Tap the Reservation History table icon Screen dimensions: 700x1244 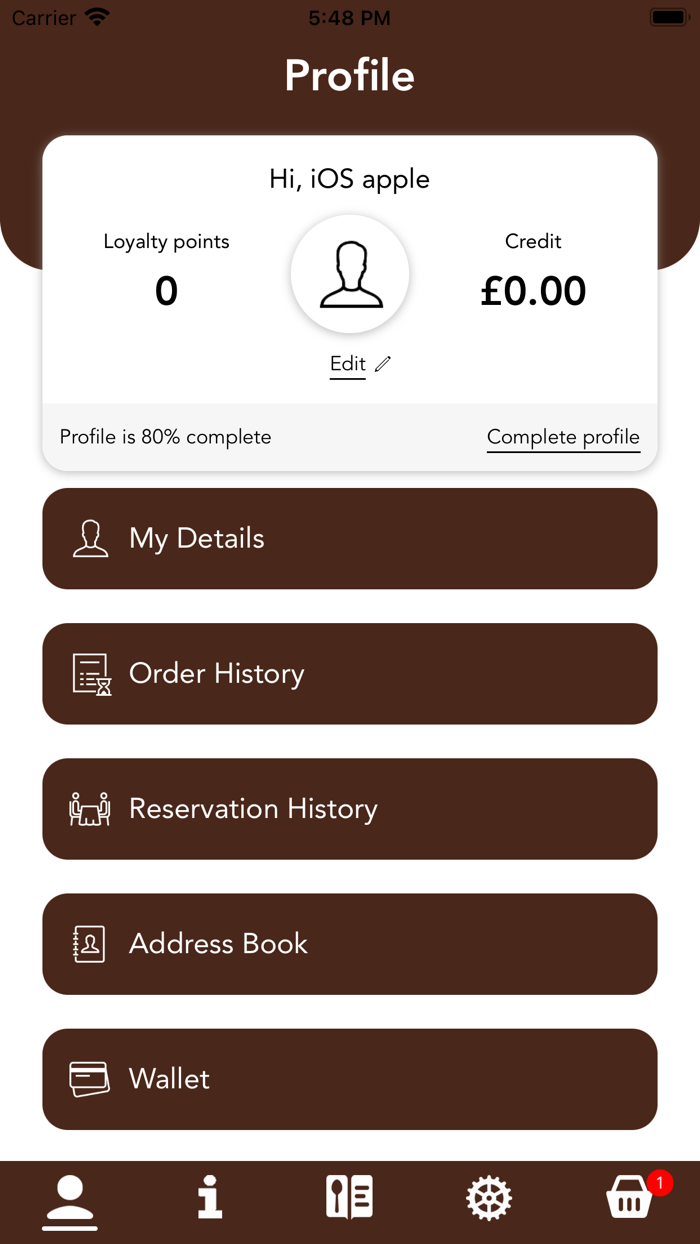[x=90, y=809]
